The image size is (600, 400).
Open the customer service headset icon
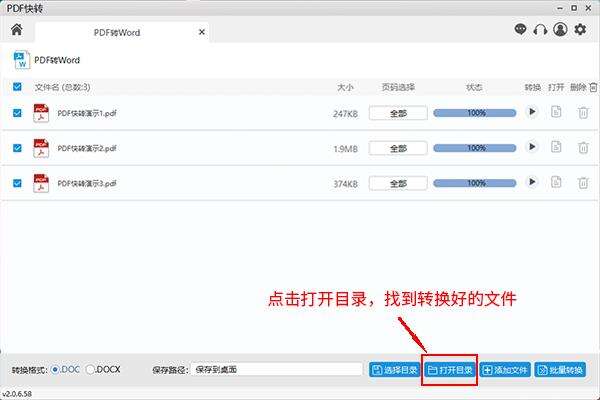[540, 29]
